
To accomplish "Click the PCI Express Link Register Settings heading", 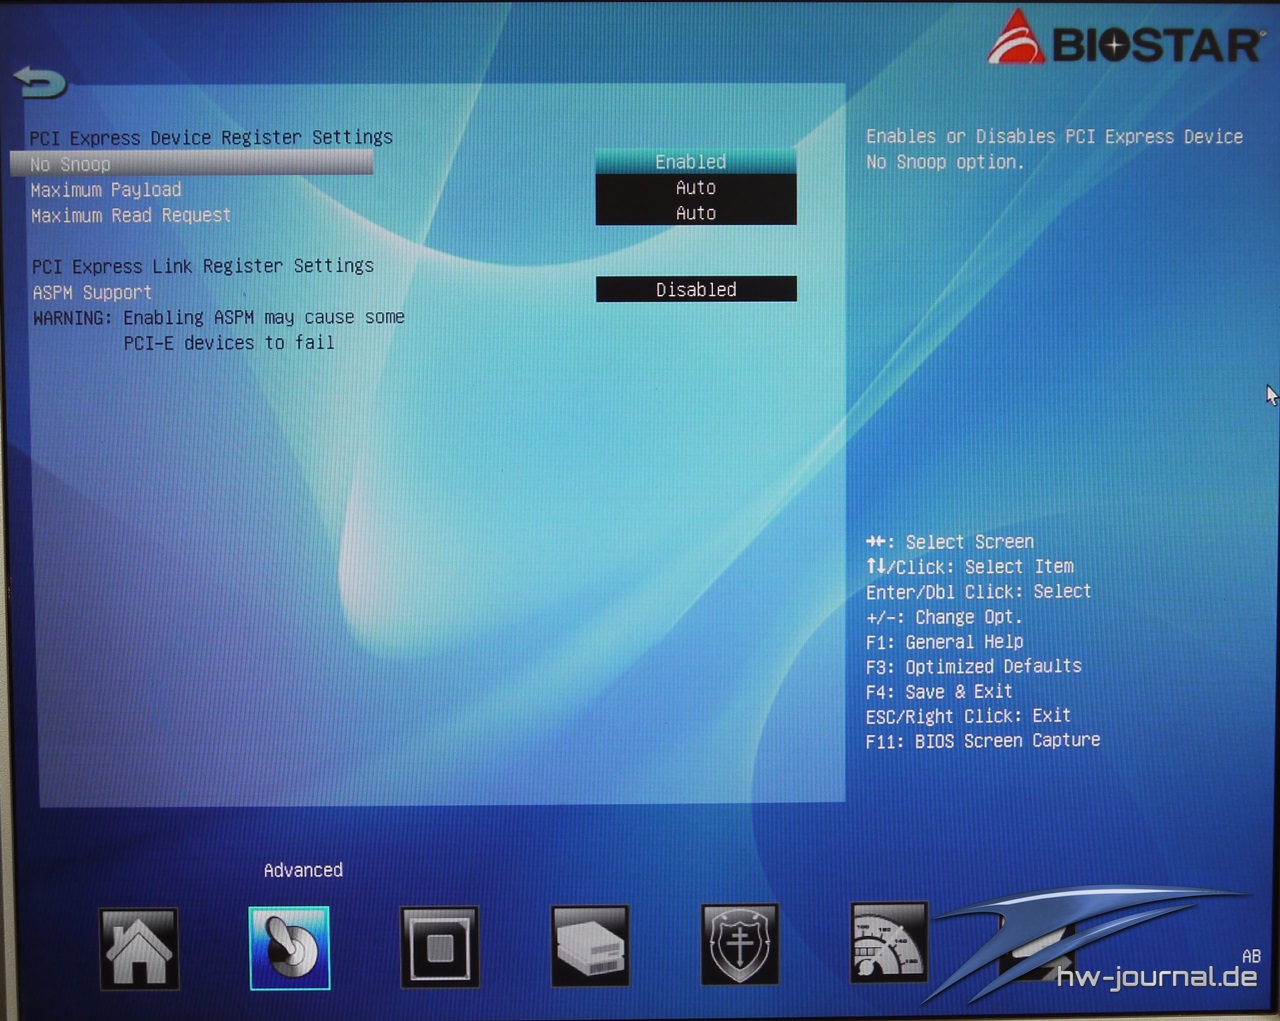I will pyautogui.click(x=203, y=266).
